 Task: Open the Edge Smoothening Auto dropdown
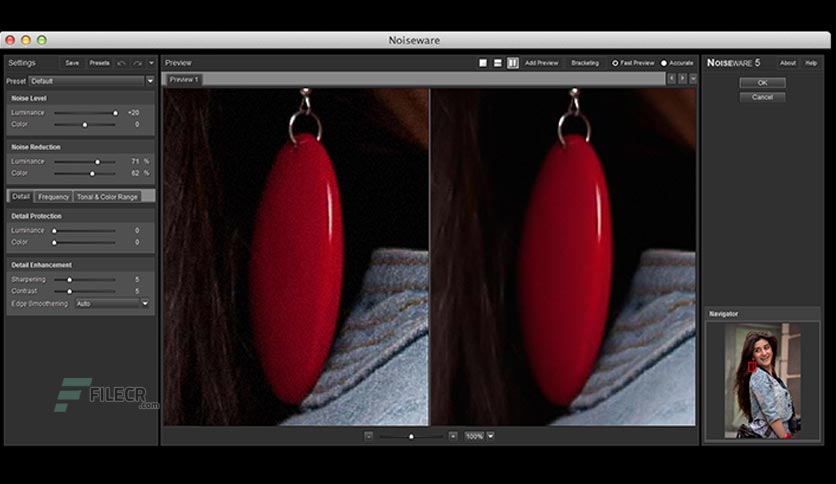tap(145, 303)
